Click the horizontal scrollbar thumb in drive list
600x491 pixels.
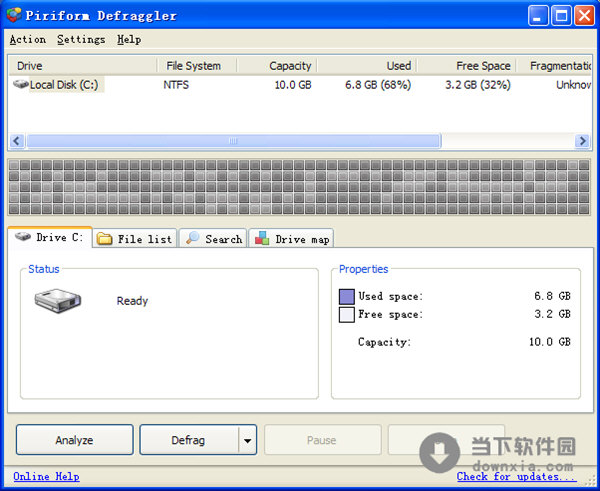pos(233,141)
